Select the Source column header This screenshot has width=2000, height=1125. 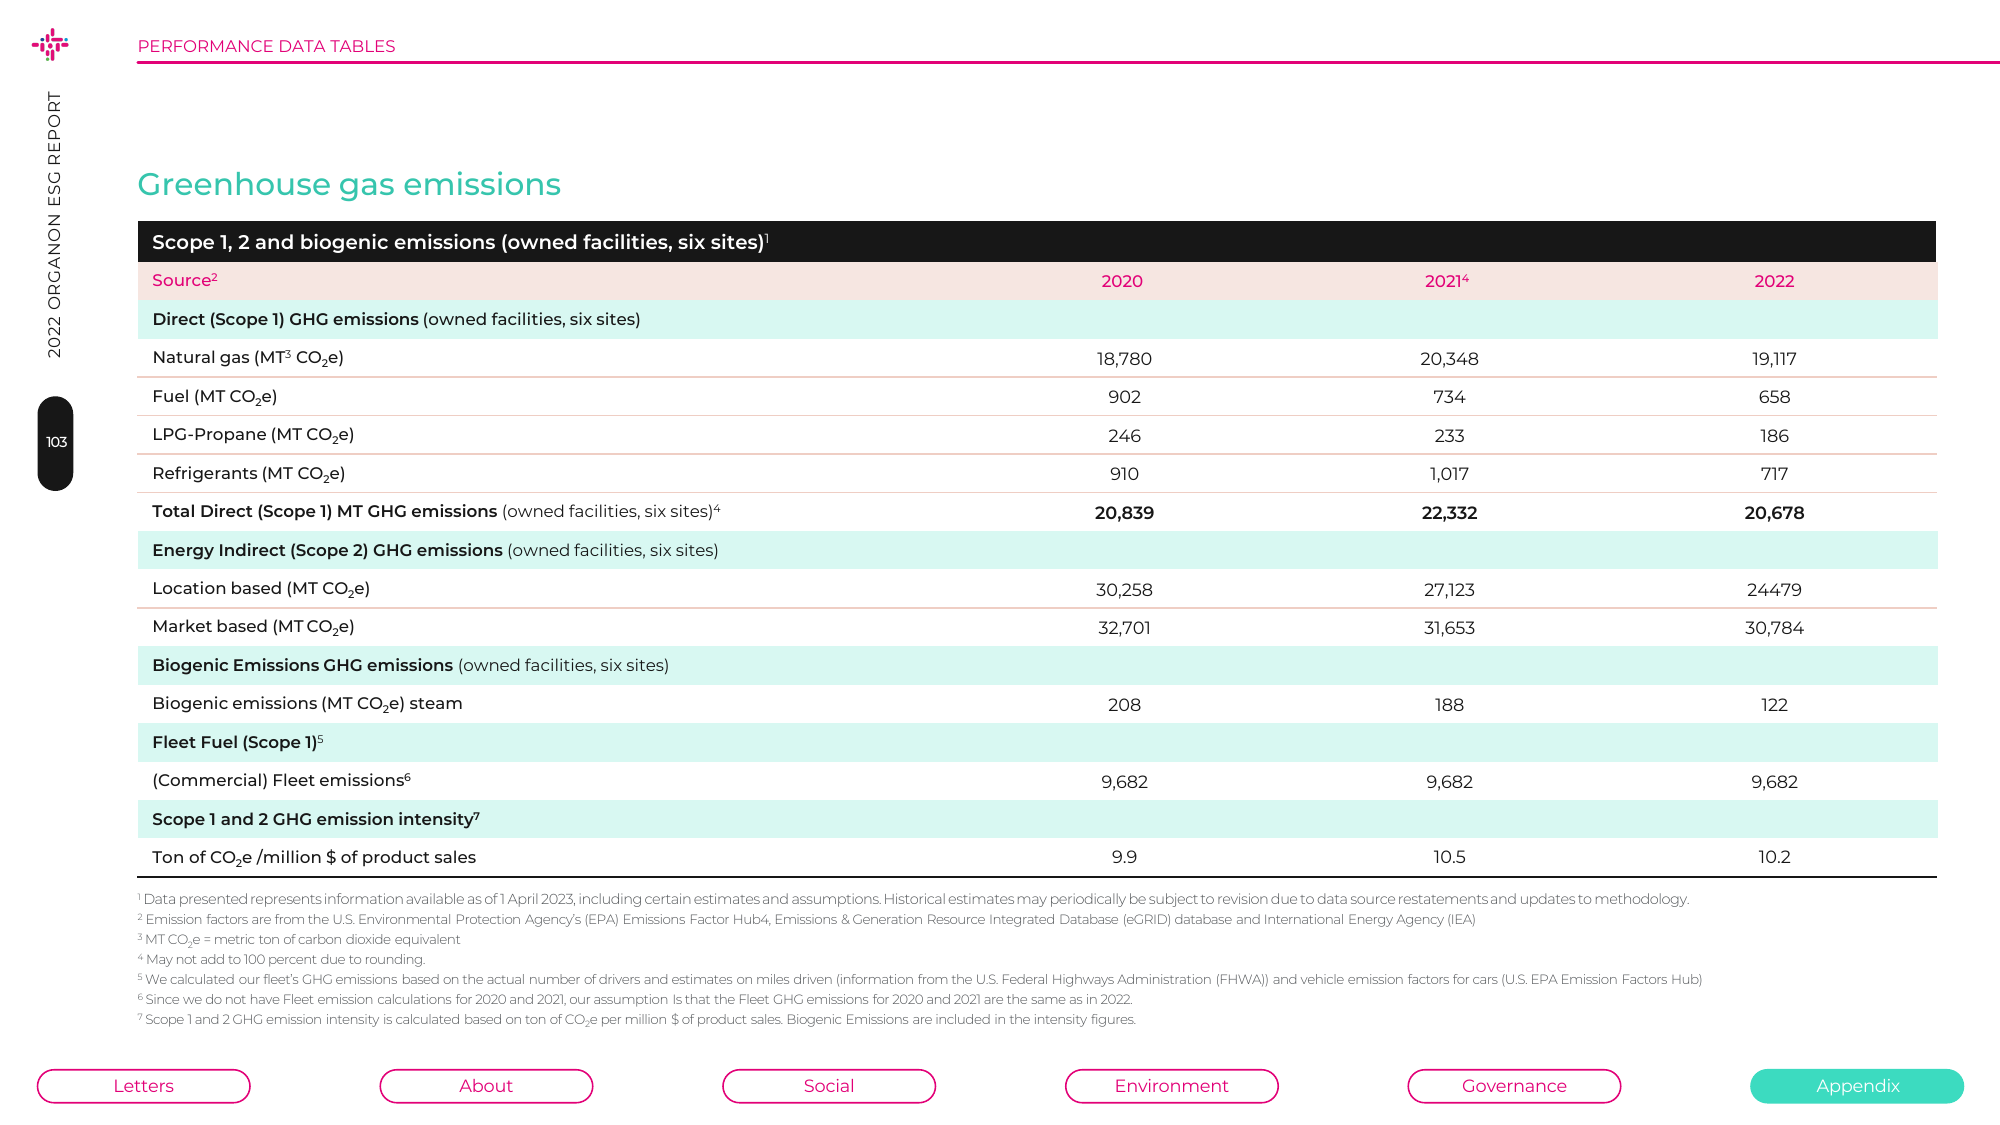[184, 281]
